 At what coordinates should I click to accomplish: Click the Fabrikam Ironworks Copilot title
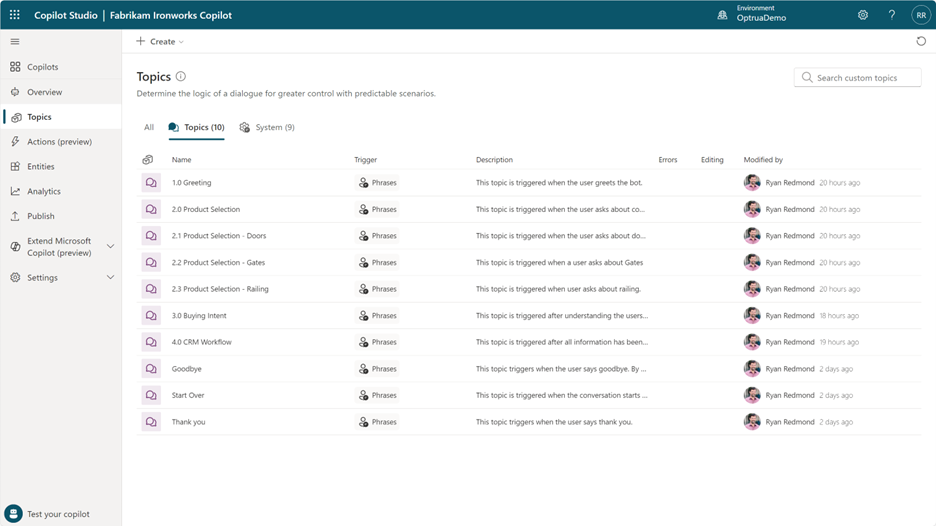pyautogui.click(x=171, y=15)
